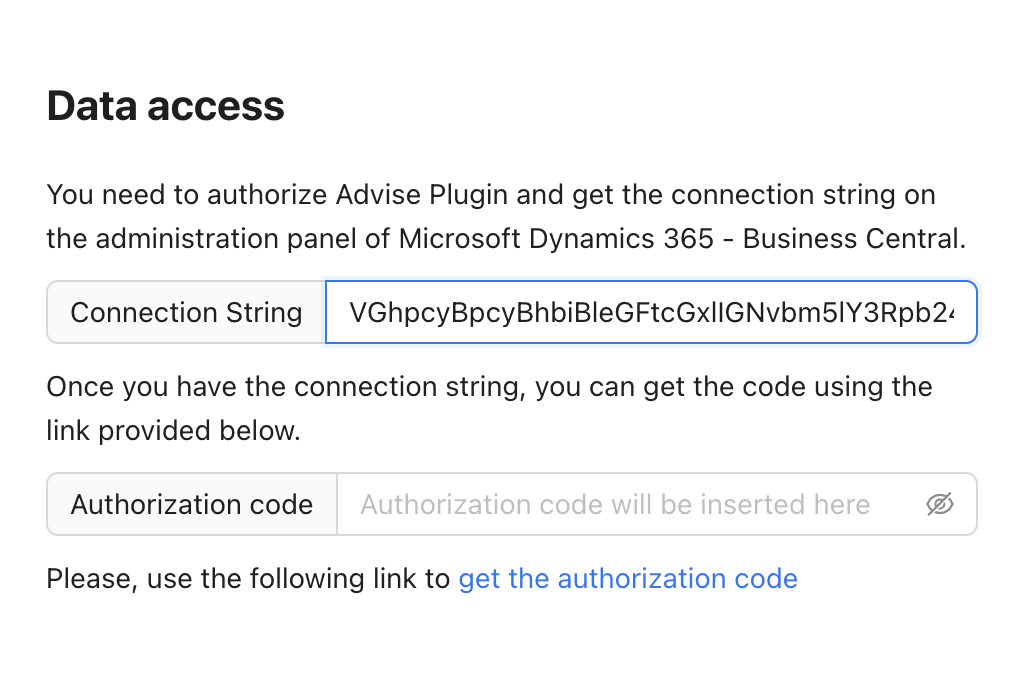The width and height of the screenshot is (1018, 684).
Task: Follow the blue authorization code hyperlink
Action: [628, 579]
